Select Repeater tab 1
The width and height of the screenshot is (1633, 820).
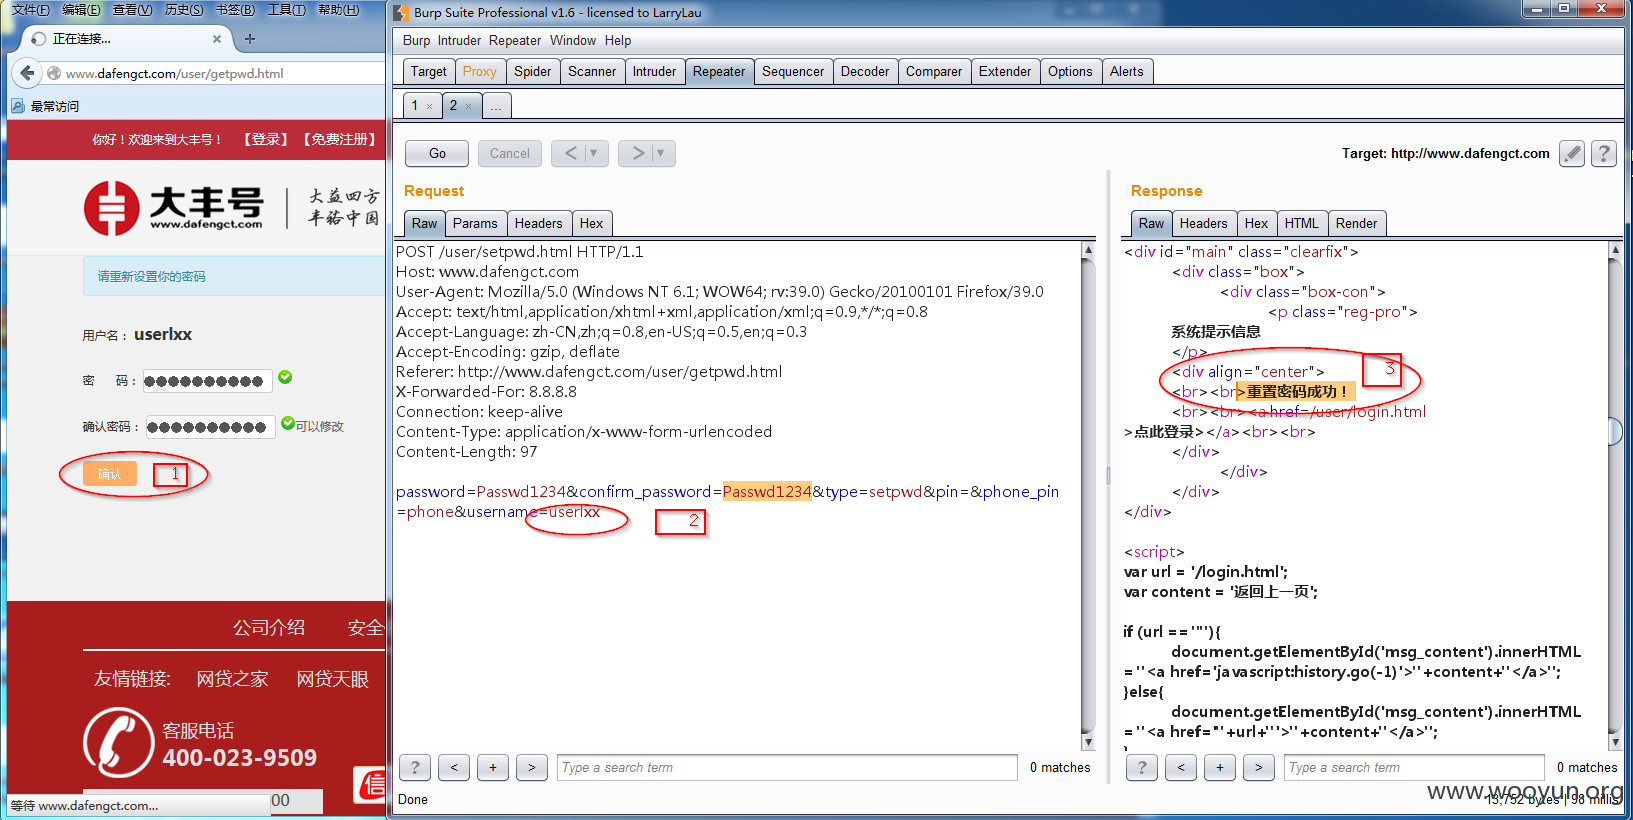(x=415, y=105)
